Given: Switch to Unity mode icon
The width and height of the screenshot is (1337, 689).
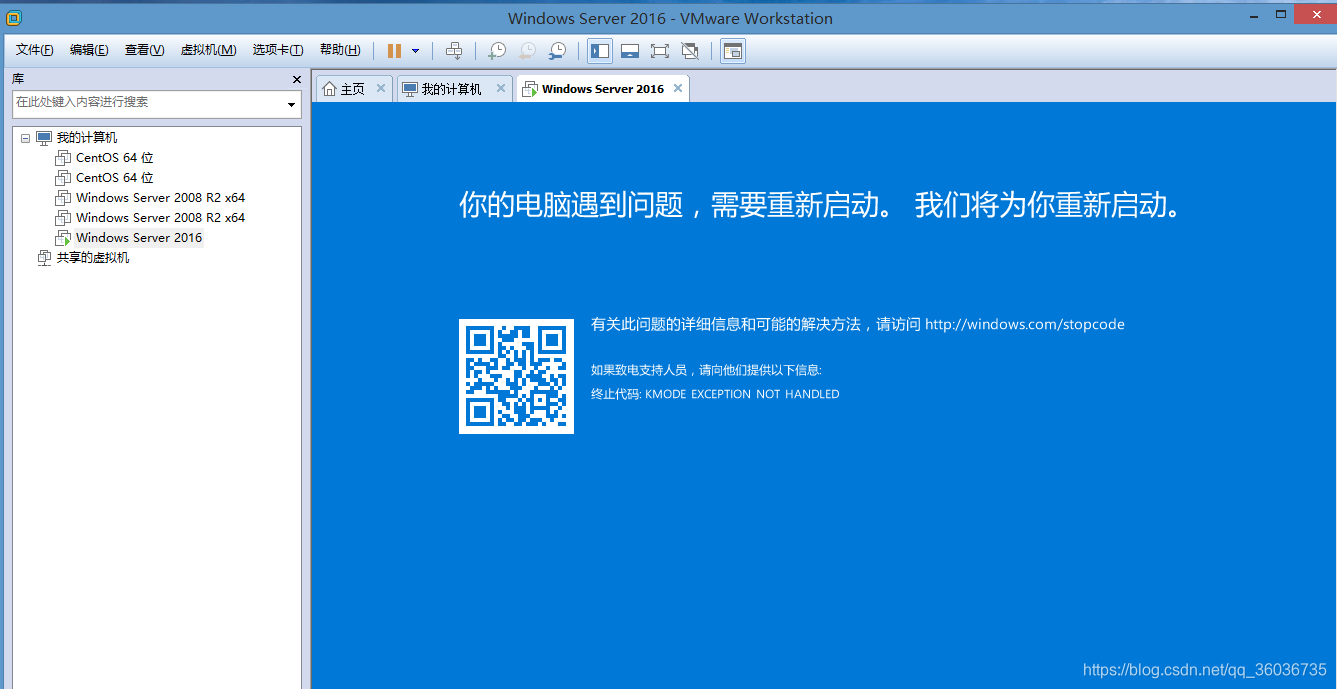Looking at the screenshot, I should click(689, 50).
